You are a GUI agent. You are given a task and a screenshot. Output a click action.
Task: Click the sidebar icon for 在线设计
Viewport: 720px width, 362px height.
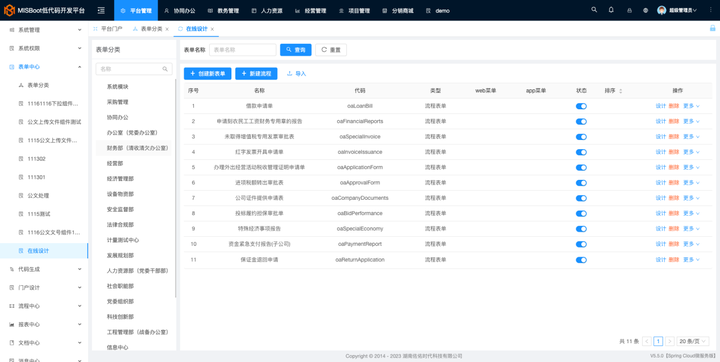pos(21,251)
